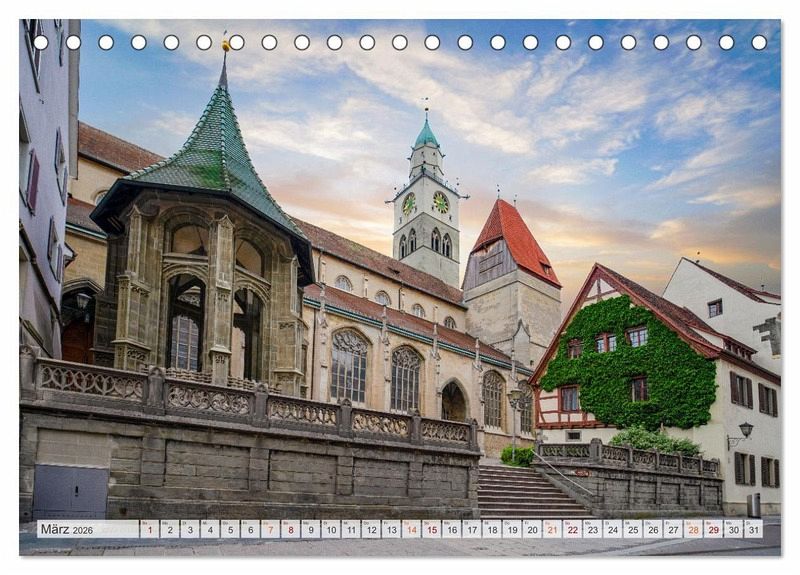Click the green pointed chapel roof

point(215,150)
